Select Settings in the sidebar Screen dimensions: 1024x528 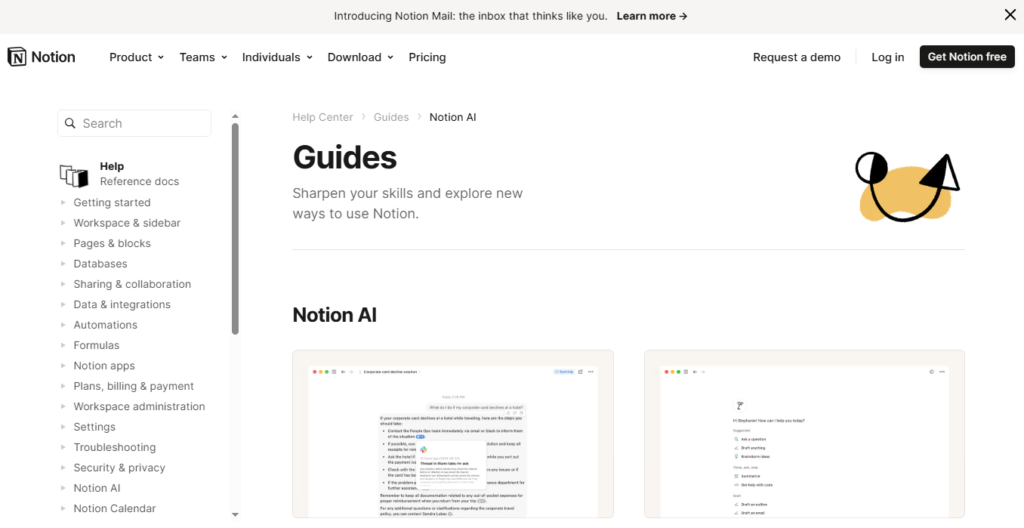click(x=94, y=427)
